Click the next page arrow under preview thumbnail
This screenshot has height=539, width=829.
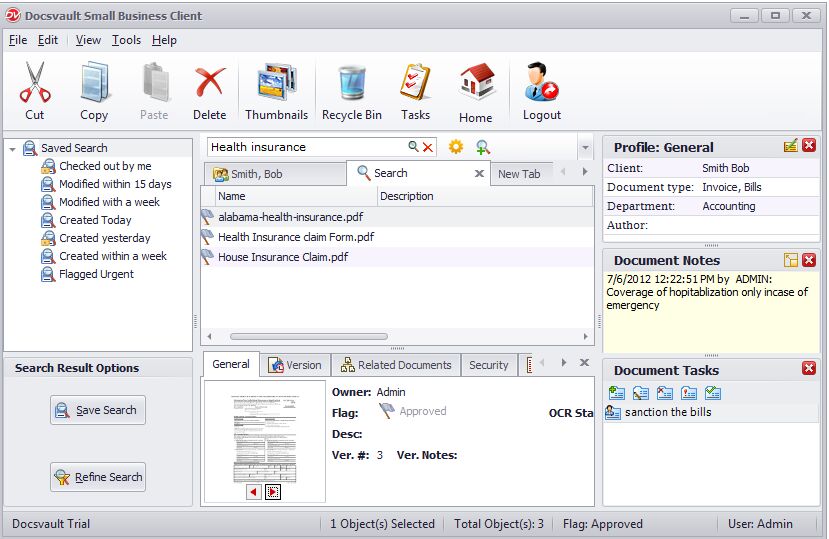(x=273, y=492)
